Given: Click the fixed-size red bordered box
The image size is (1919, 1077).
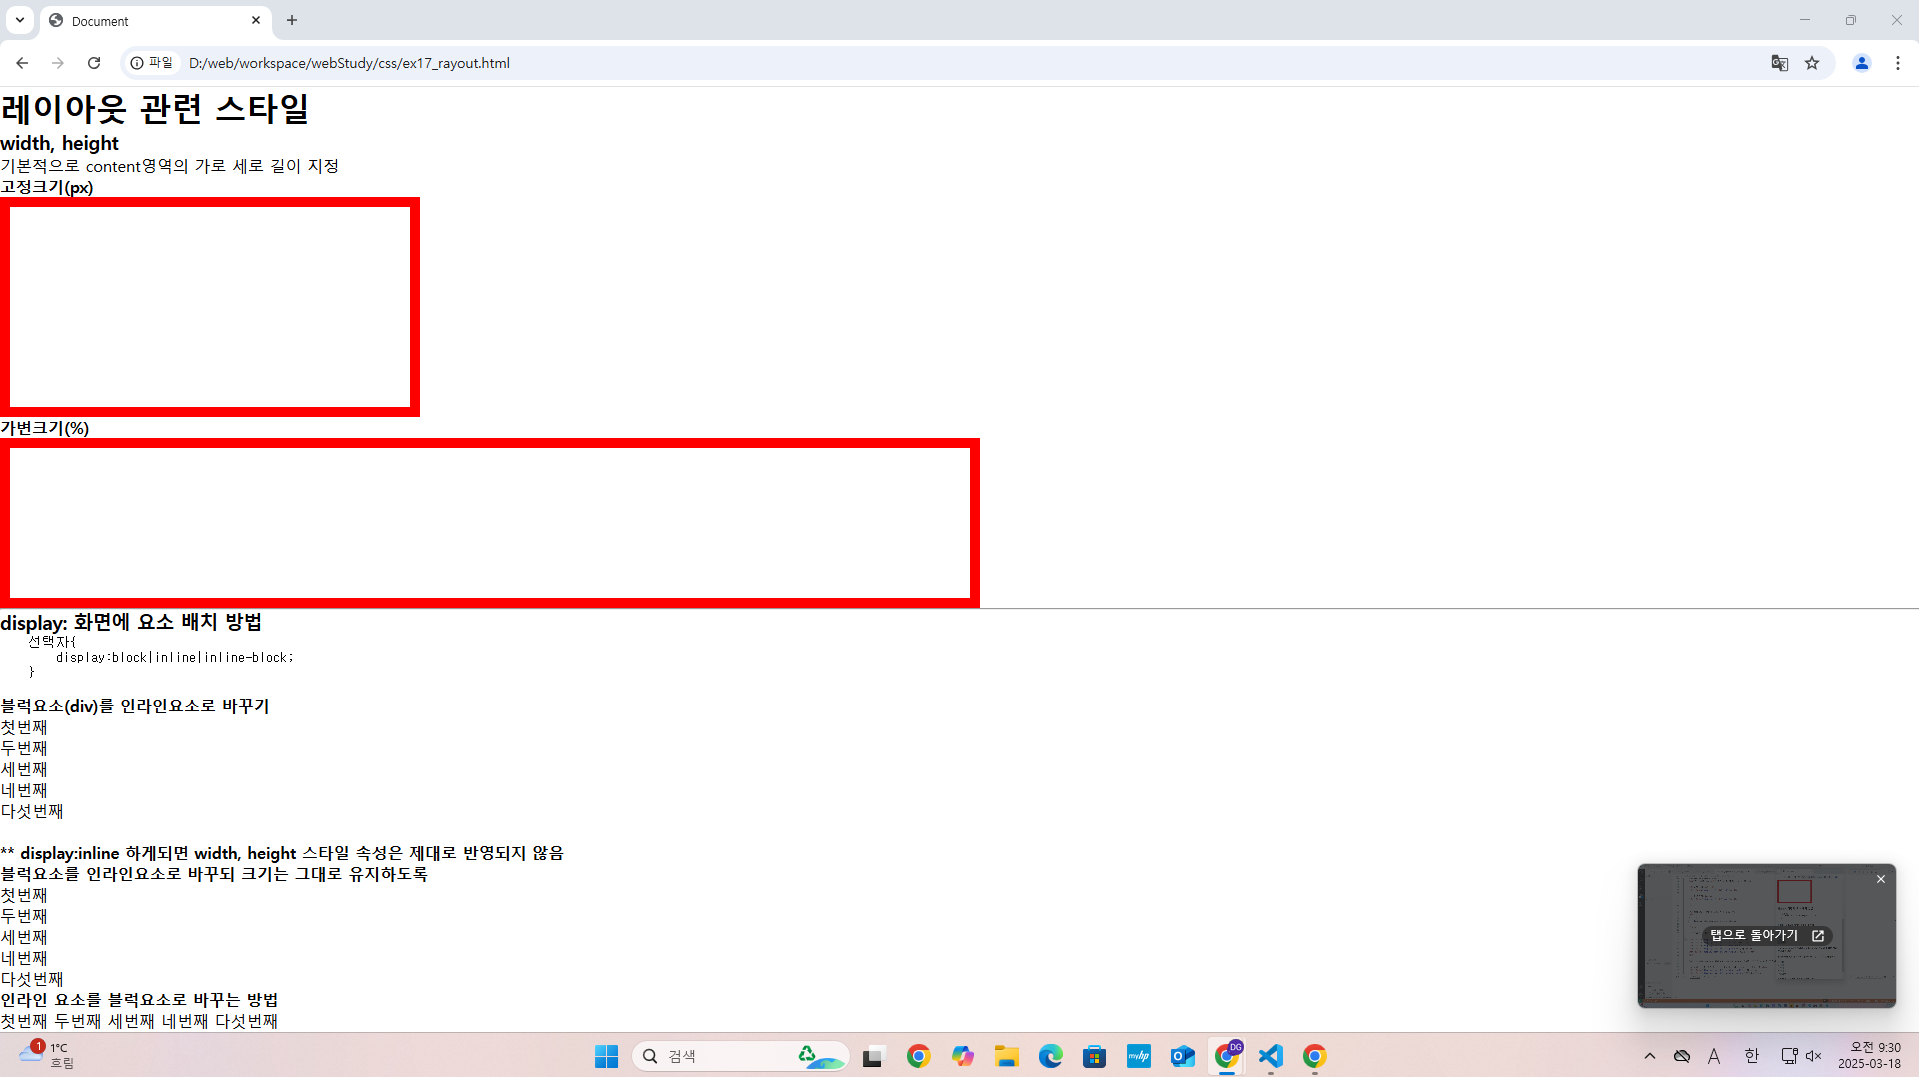Looking at the screenshot, I should pos(210,307).
